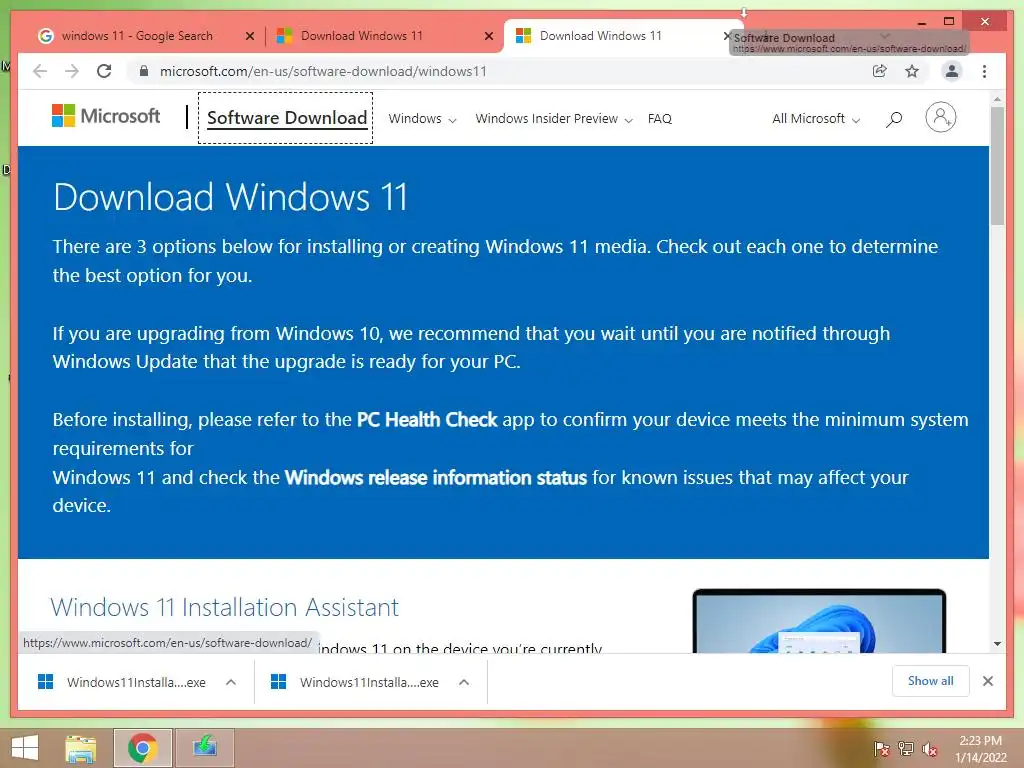
Task: Open the PC Health Check link
Action: point(427,419)
